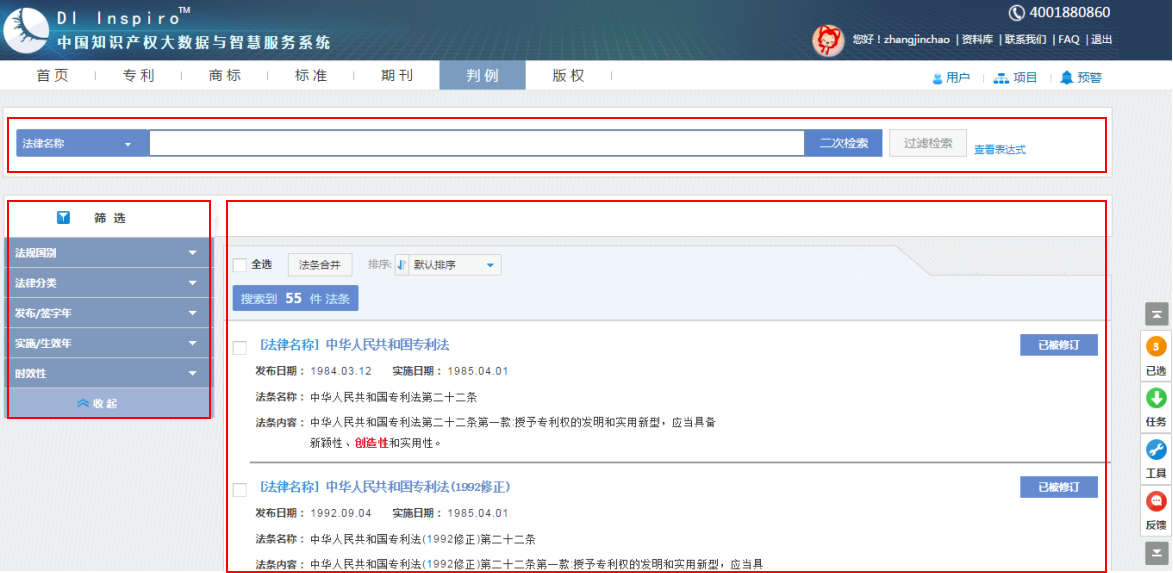Click the scroll-to-top arrow icon in sidebar
The height and width of the screenshot is (573, 1173).
(x=1155, y=314)
